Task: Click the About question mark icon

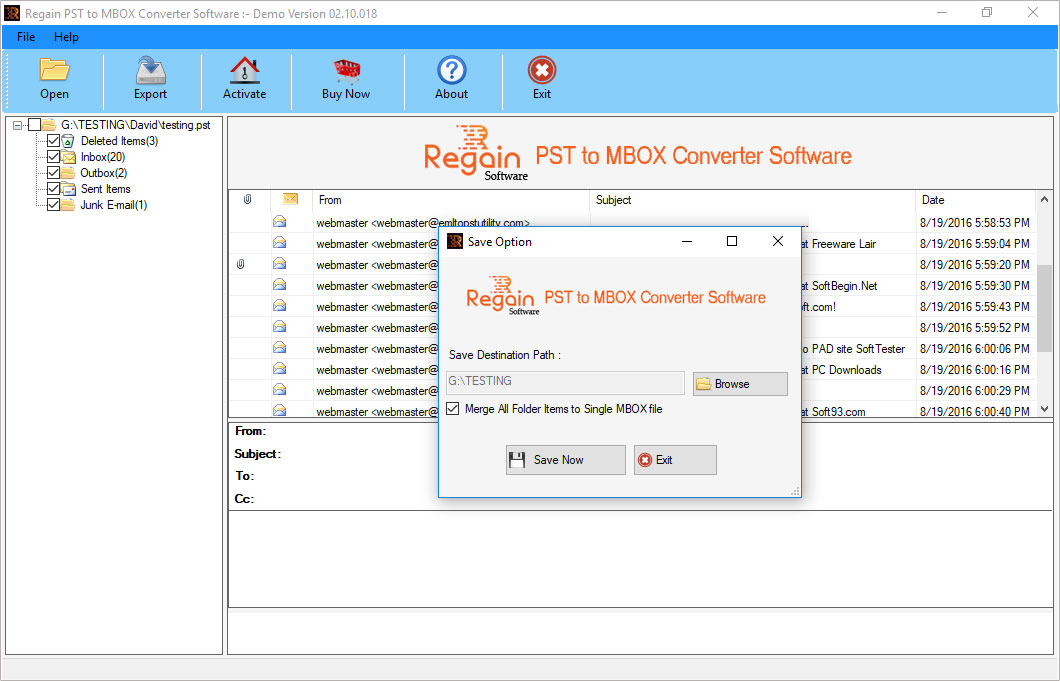Action: pyautogui.click(x=452, y=70)
